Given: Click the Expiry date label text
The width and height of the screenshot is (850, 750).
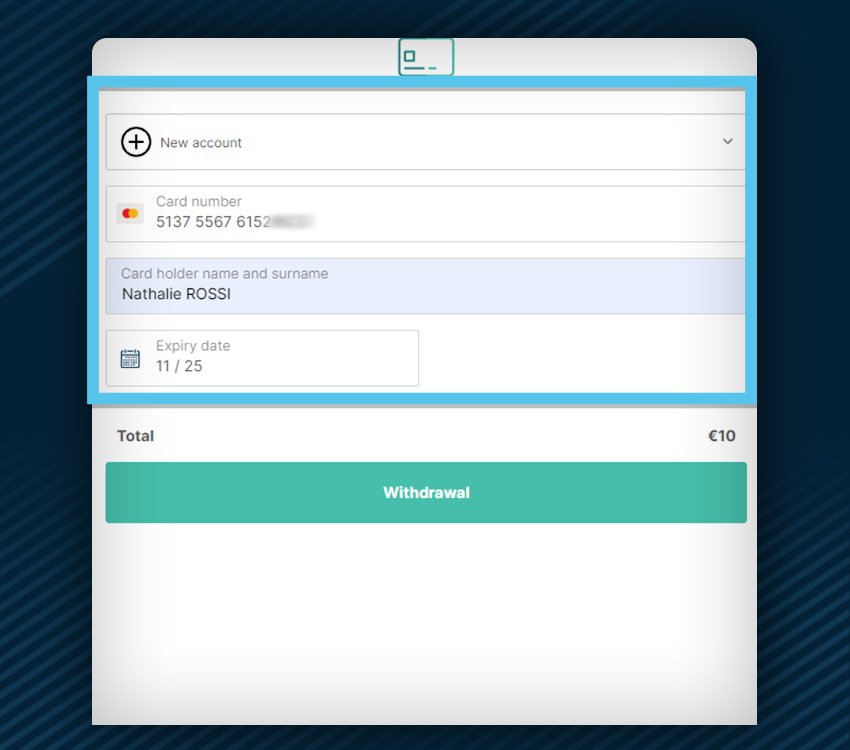Looking at the screenshot, I should tap(193, 346).
